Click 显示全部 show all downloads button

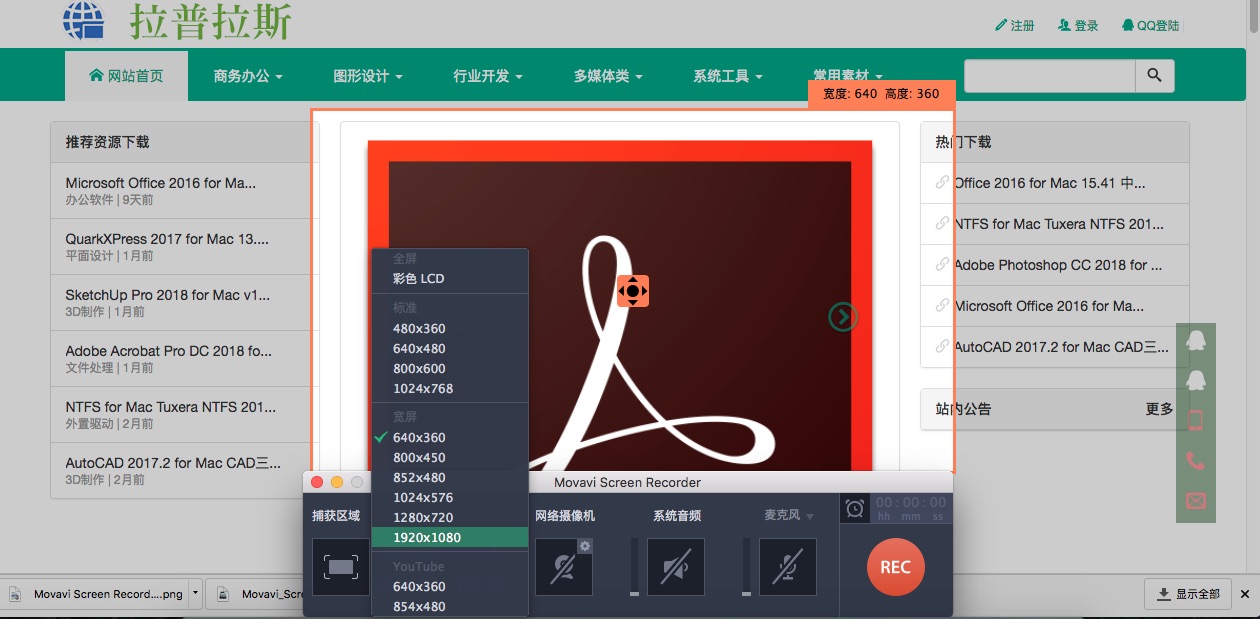click(1188, 594)
